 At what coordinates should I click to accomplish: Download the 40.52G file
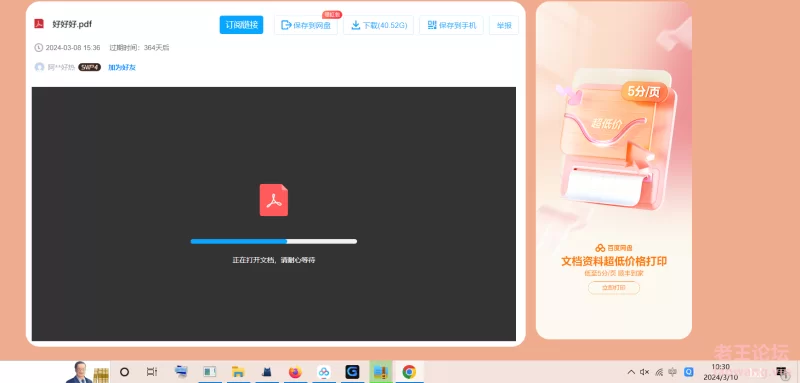pos(378,25)
